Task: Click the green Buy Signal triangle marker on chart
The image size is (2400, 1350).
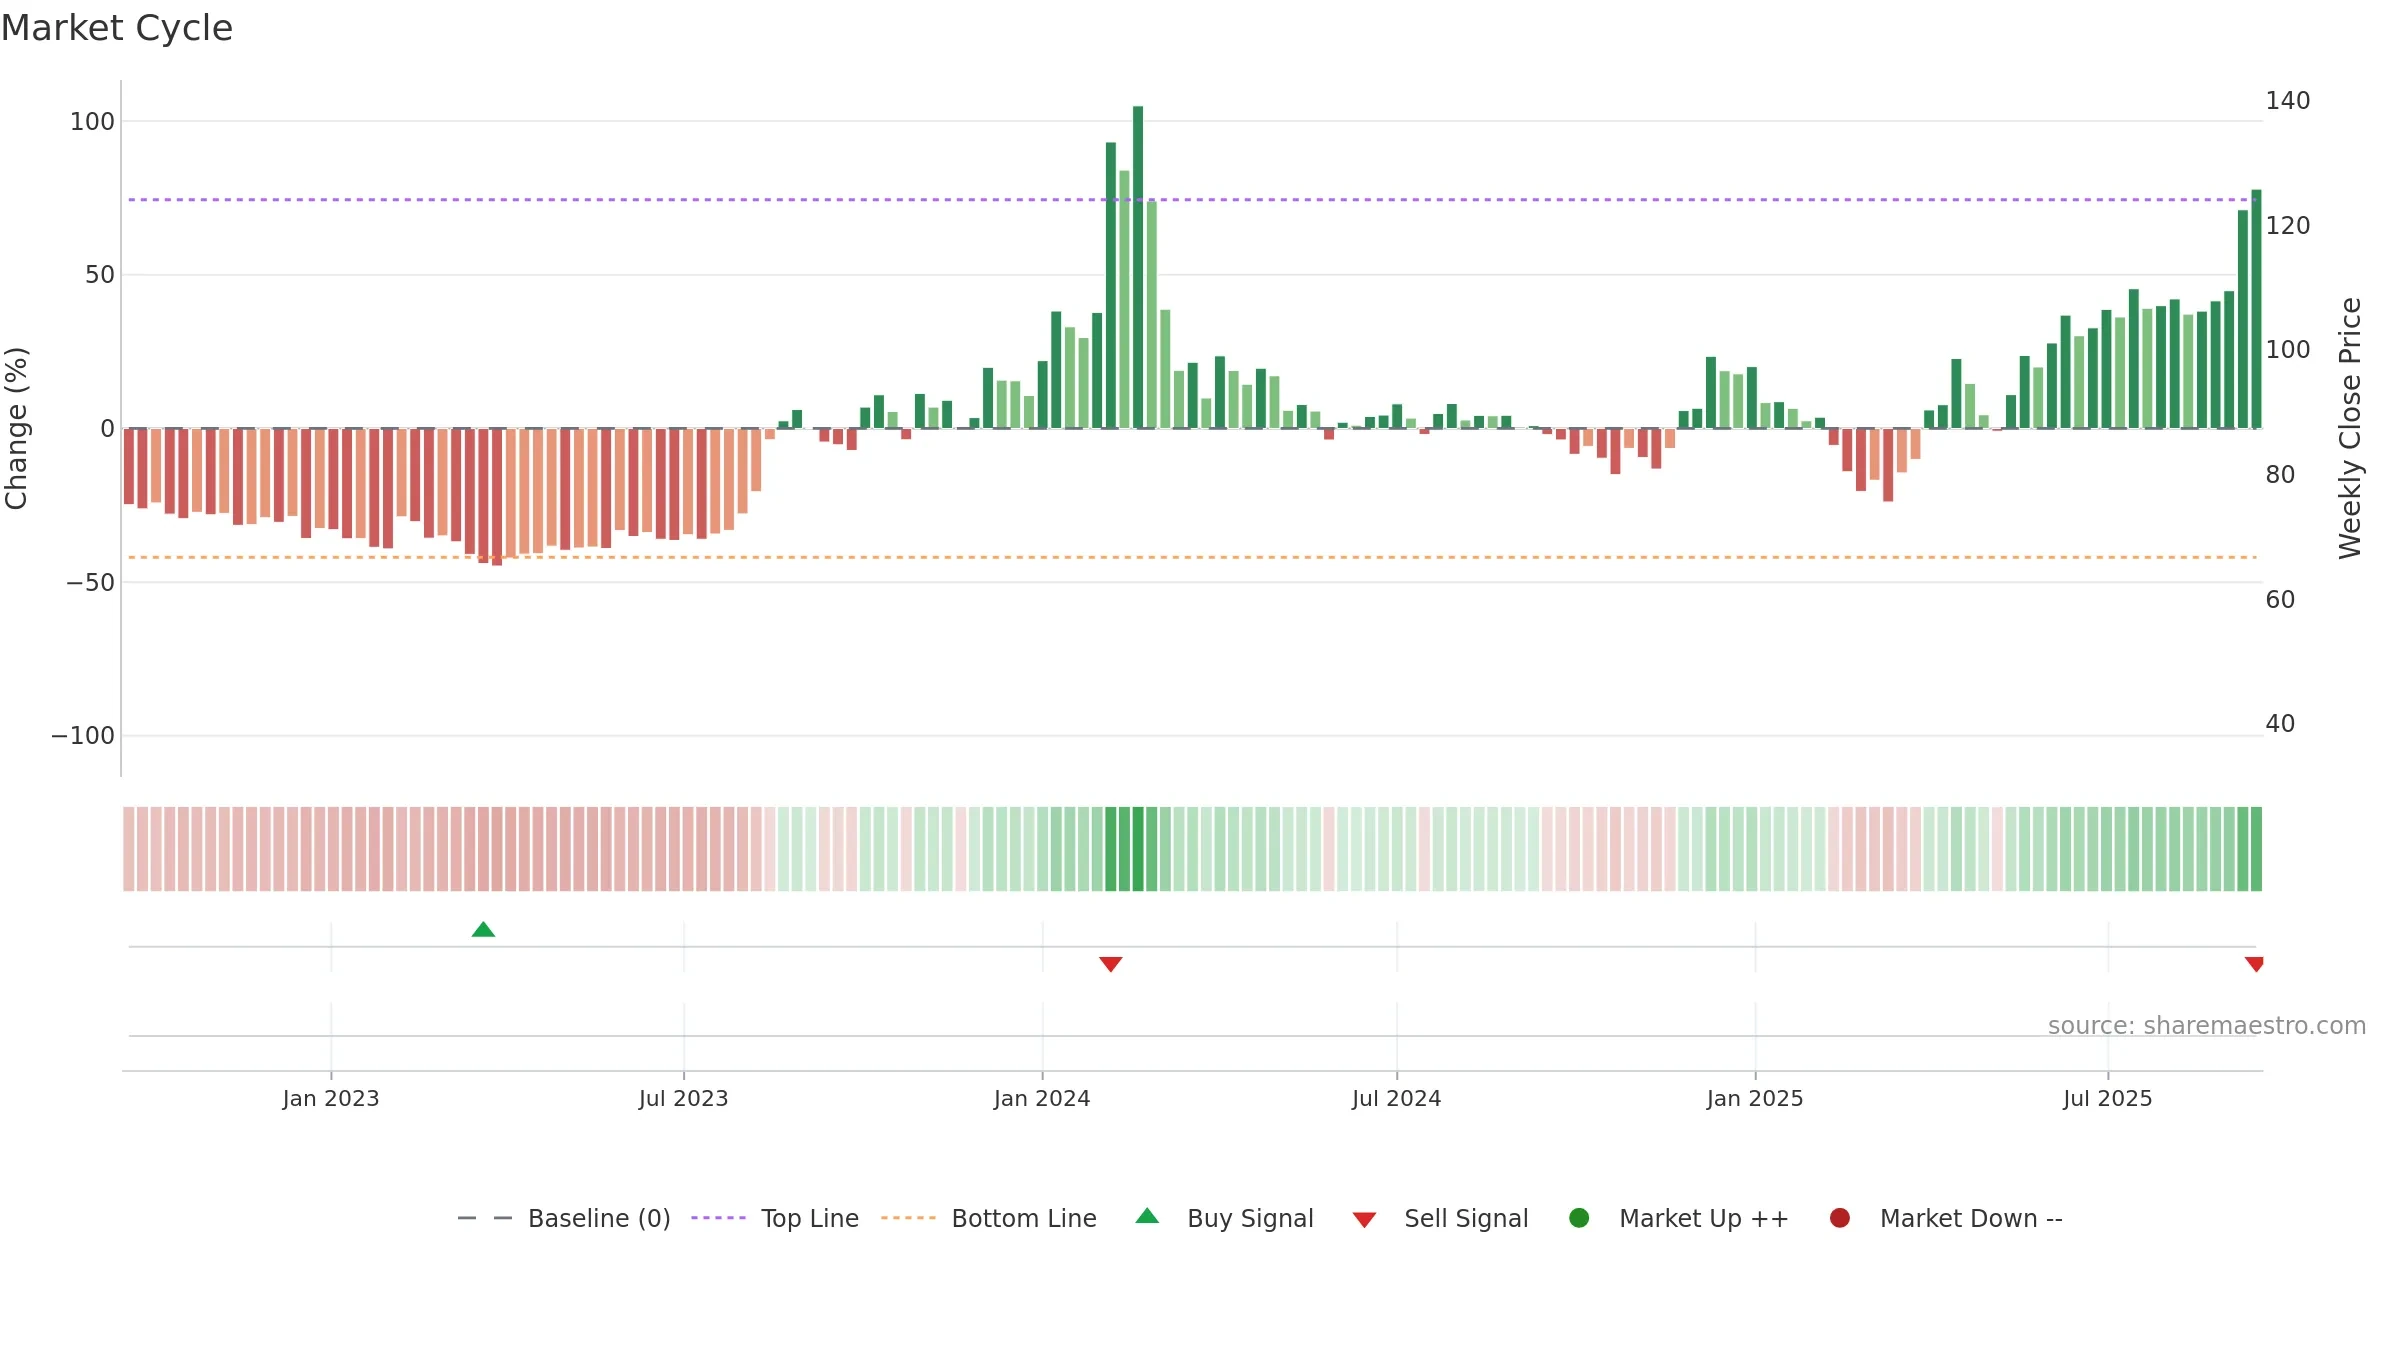Action: (x=483, y=929)
